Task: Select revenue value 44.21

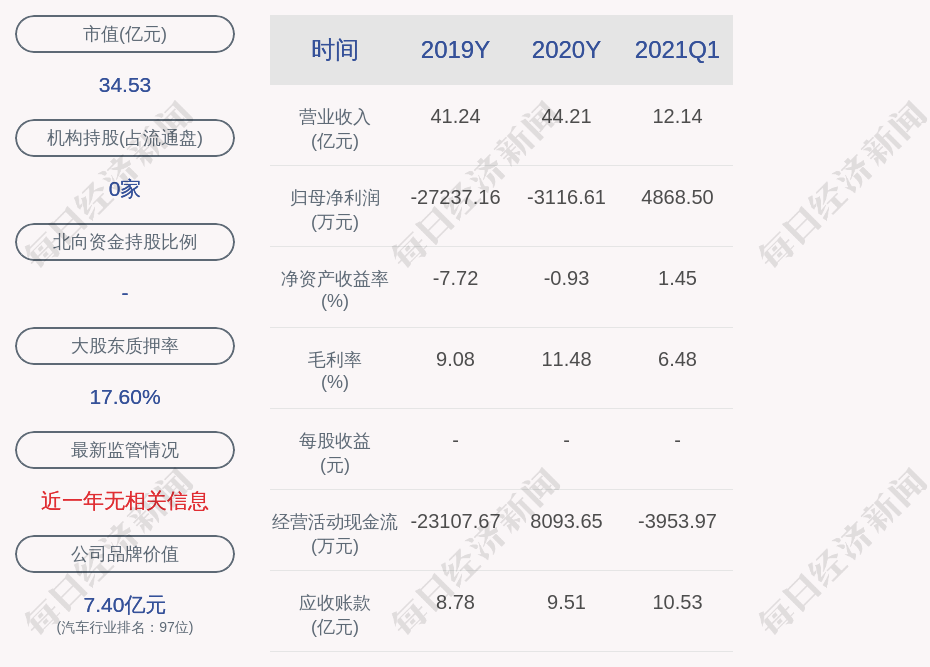Action: (x=566, y=116)
